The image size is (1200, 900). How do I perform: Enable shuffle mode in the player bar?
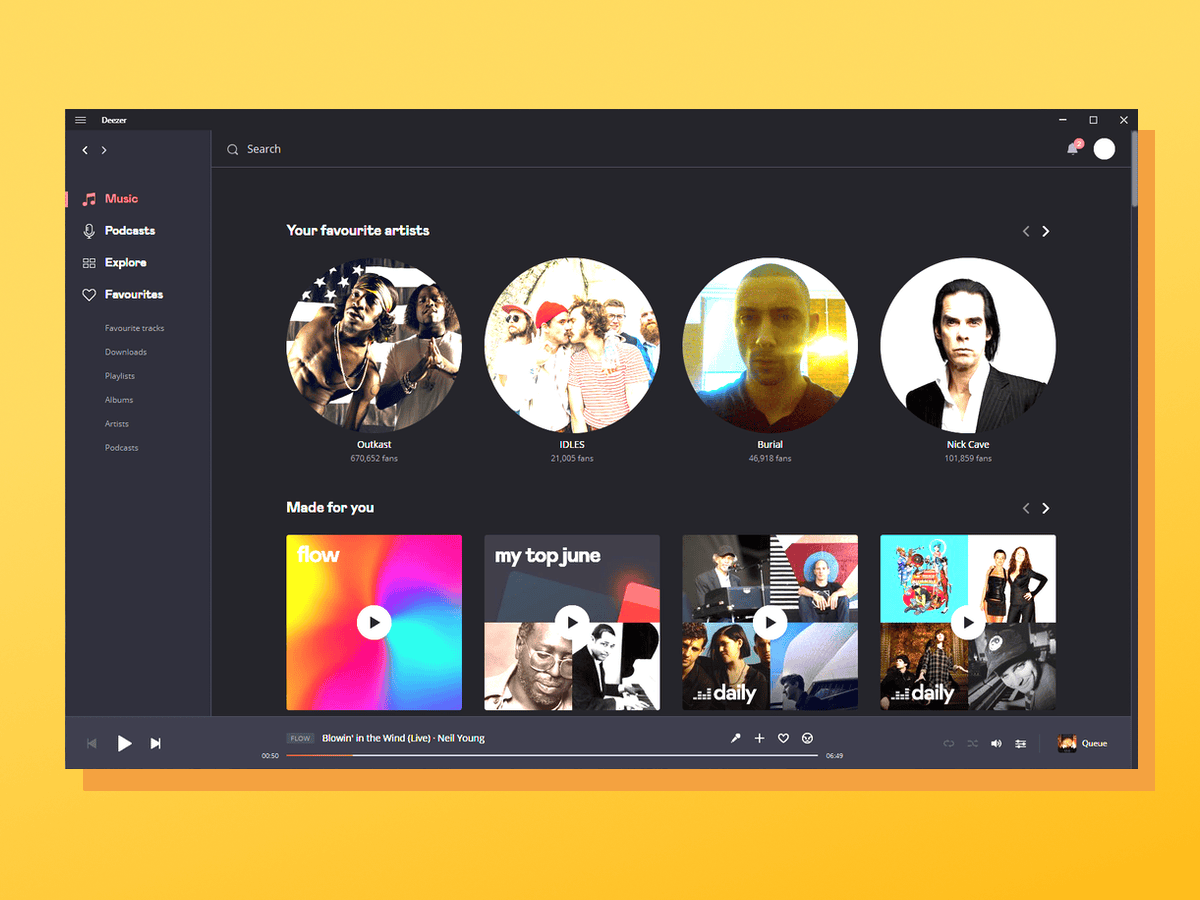coord(972,743)
